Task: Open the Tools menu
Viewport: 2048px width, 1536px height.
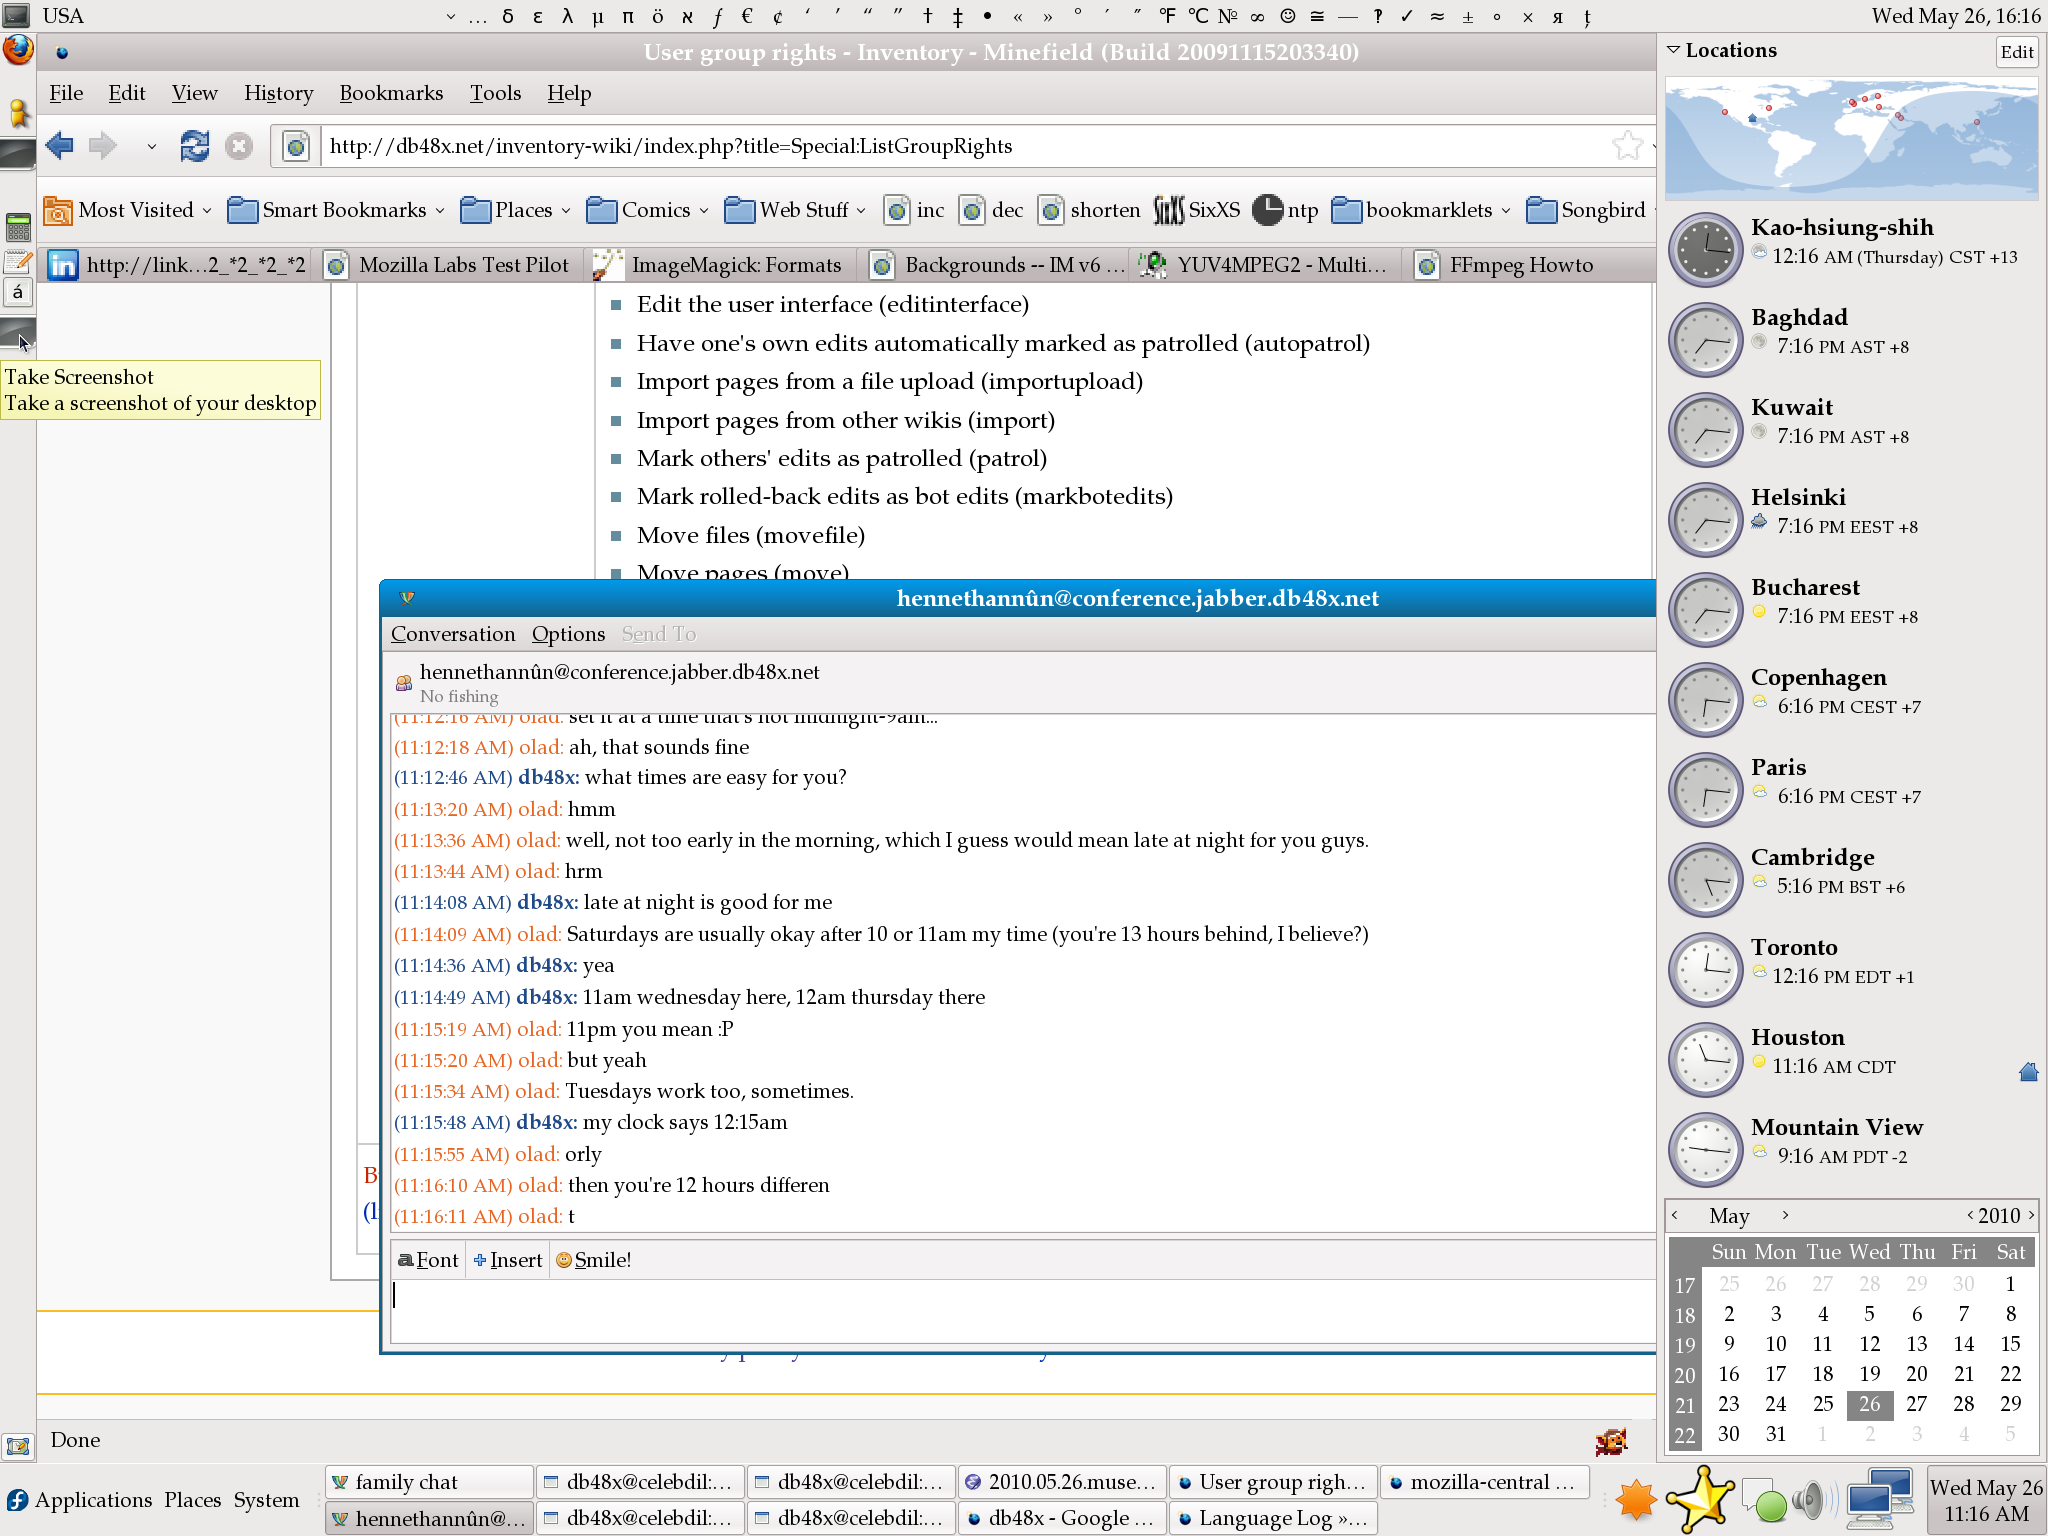Action: 495,93
